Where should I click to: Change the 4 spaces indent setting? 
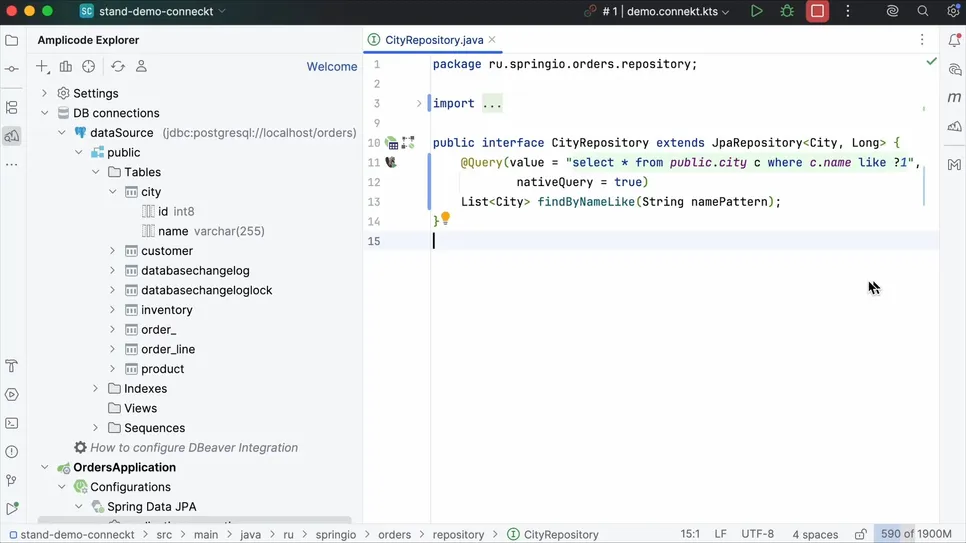click(x=815, y=534)
